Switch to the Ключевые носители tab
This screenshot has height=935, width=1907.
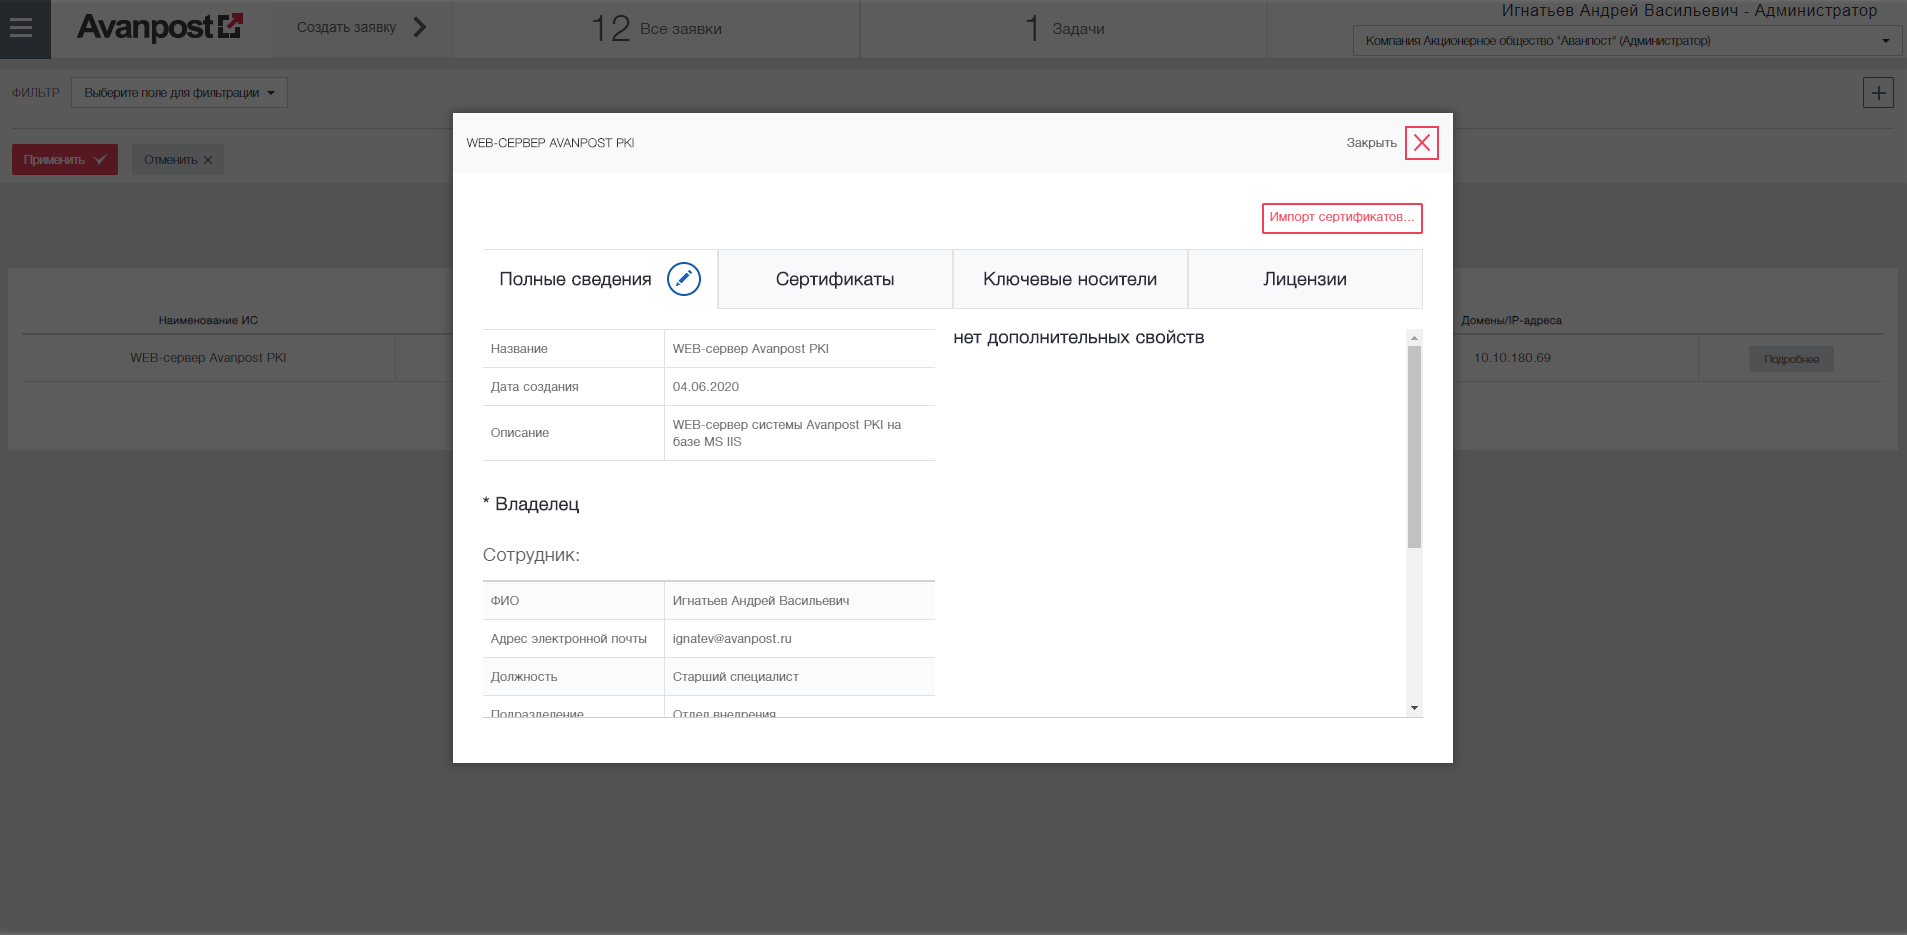pos(1070,279)
